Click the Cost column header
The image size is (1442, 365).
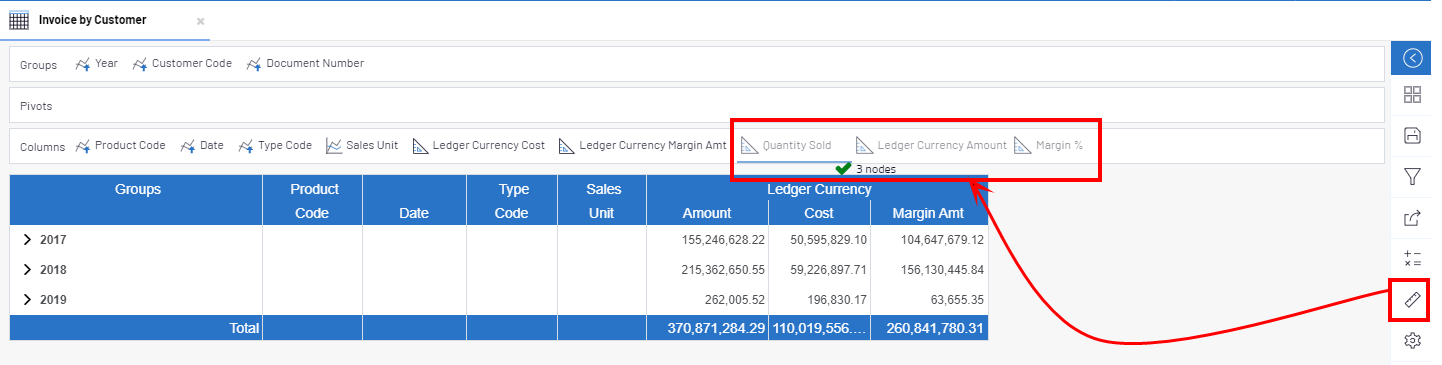click(x=819, y=213)
